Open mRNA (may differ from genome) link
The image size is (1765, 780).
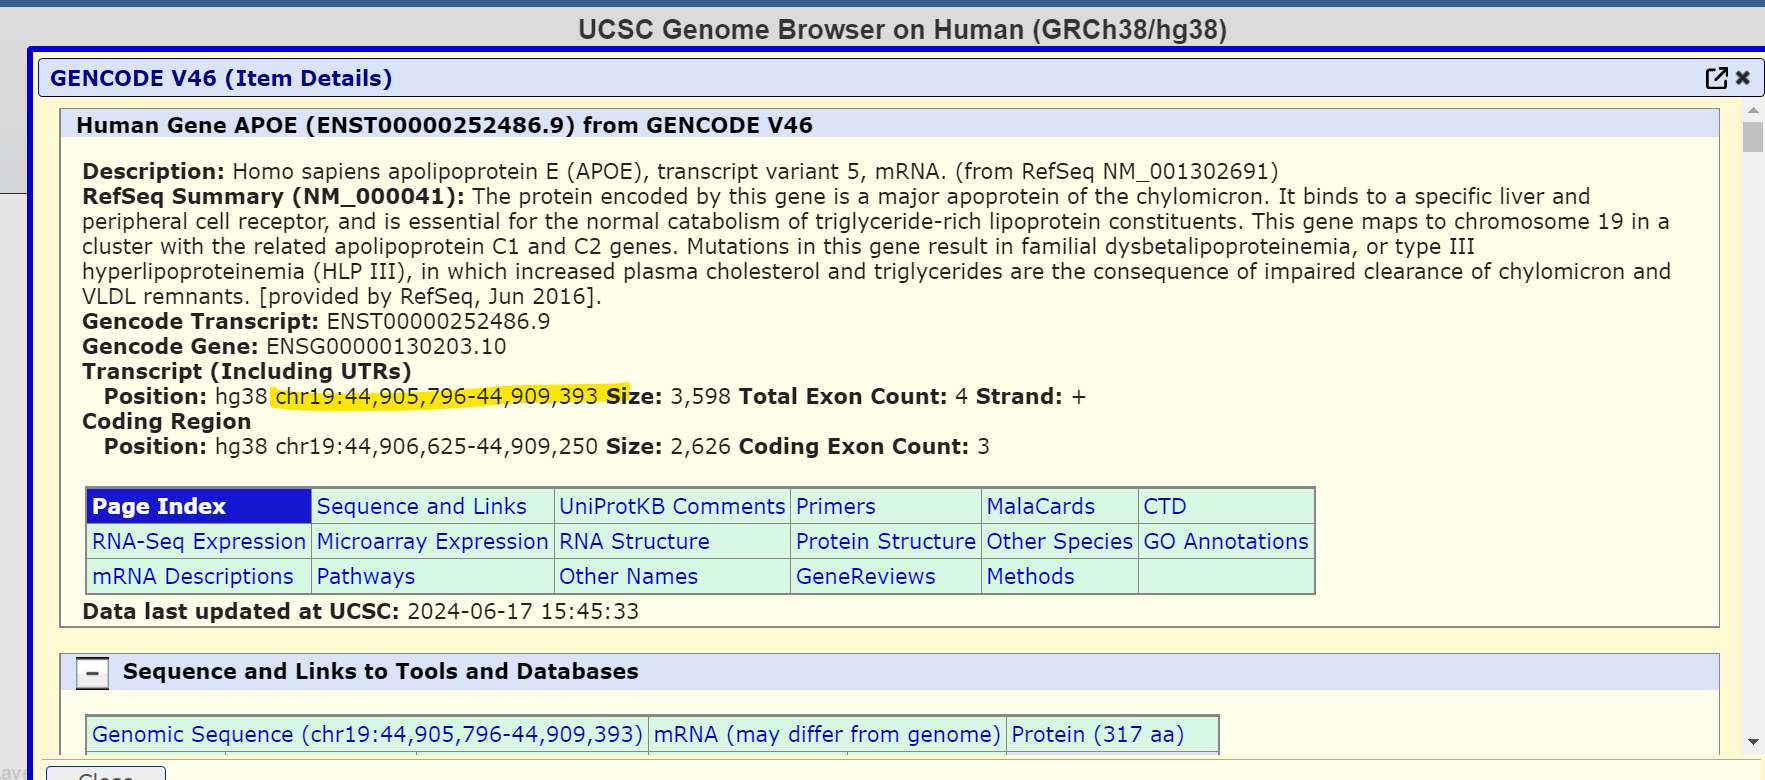(x=827, y=735)
